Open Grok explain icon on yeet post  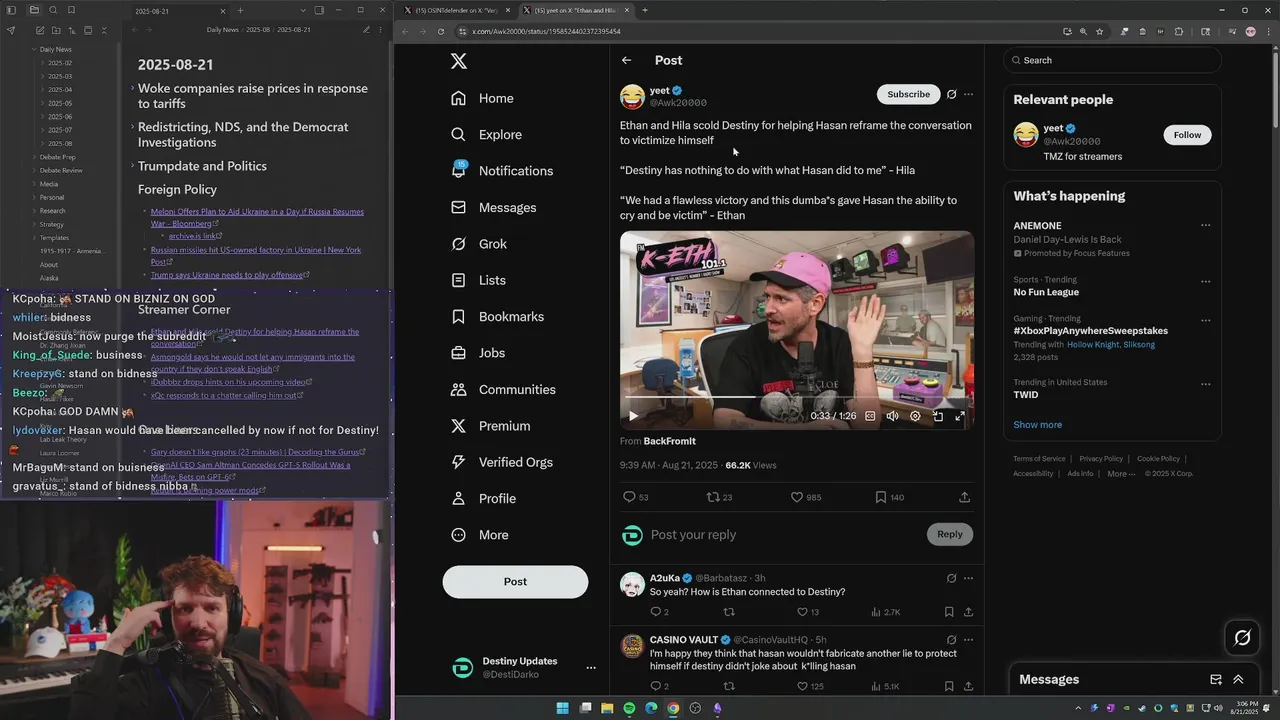tap(951, 94)
